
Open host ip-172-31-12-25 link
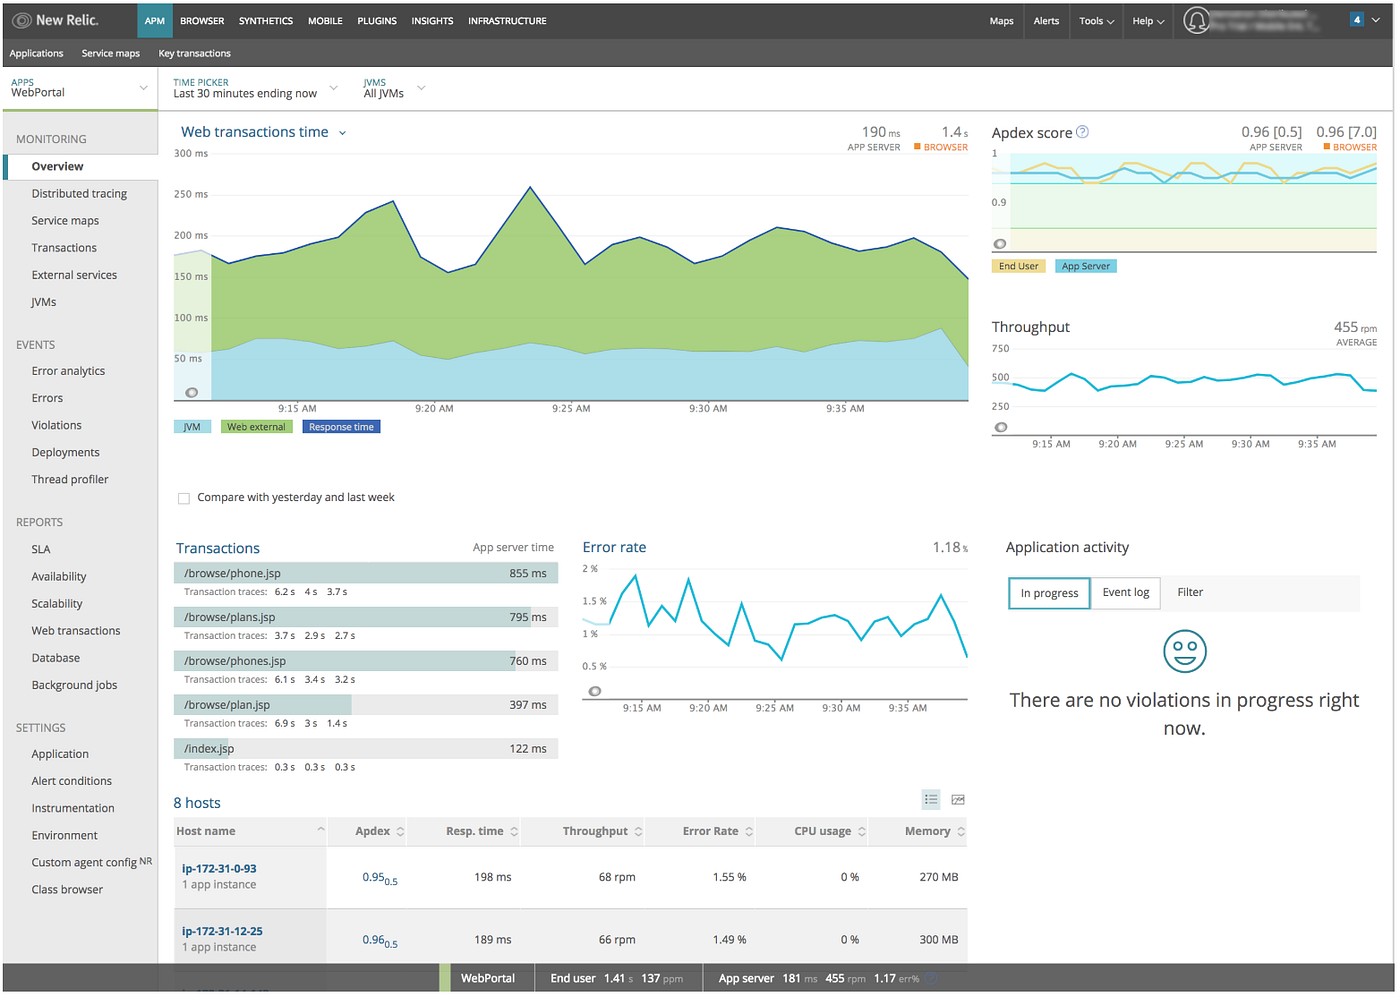[x=222, y=932]
